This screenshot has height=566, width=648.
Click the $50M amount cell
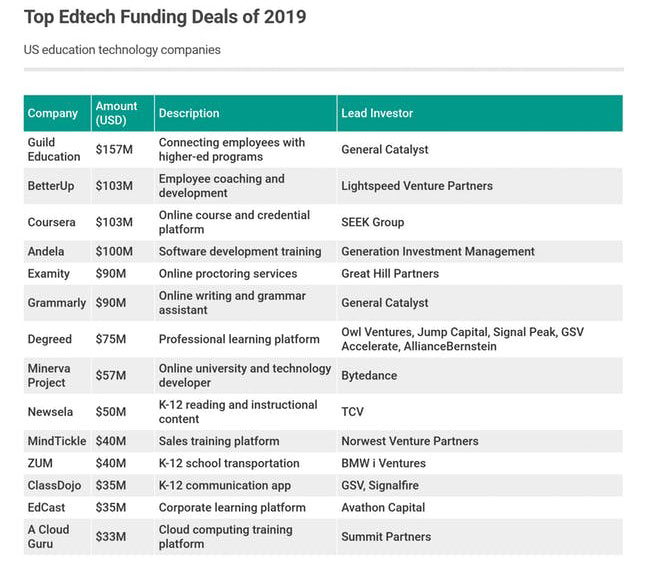pos(123,412)
